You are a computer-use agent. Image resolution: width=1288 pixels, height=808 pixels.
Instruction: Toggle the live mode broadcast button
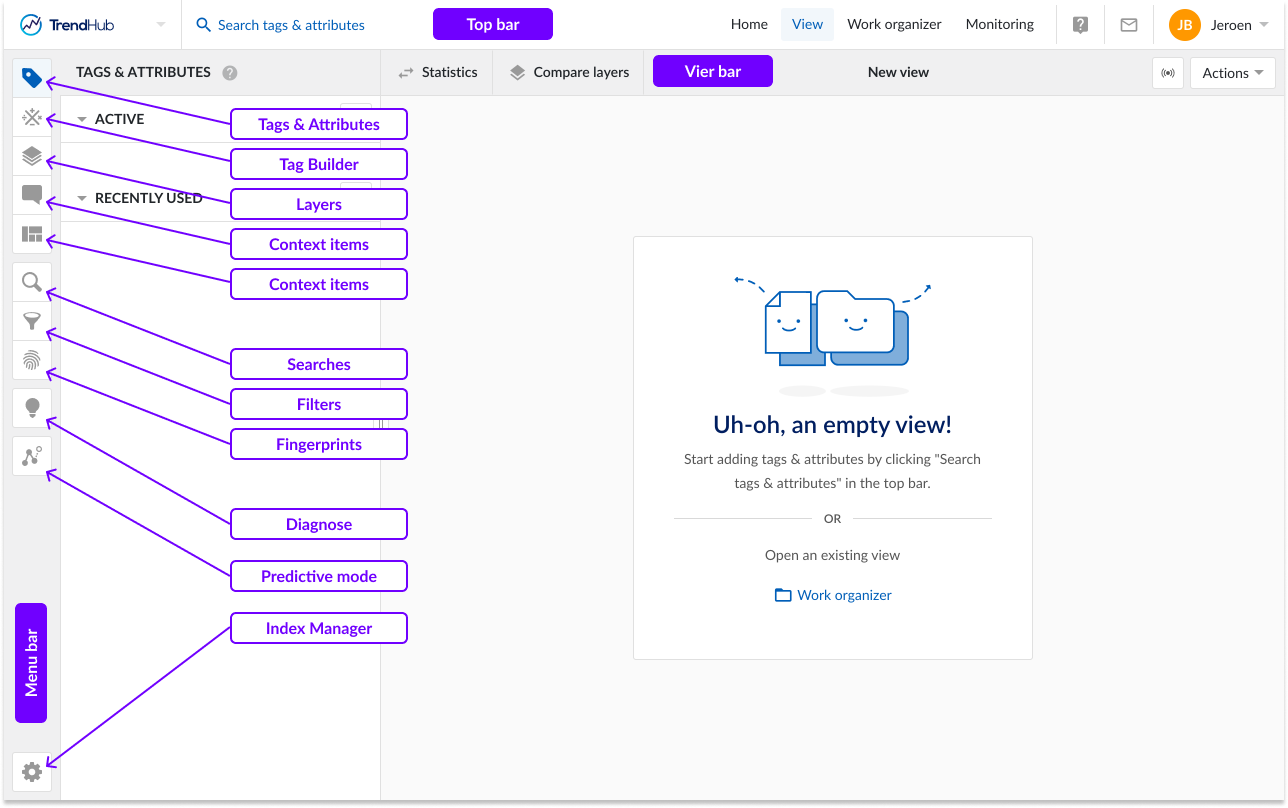(1166, 73)
